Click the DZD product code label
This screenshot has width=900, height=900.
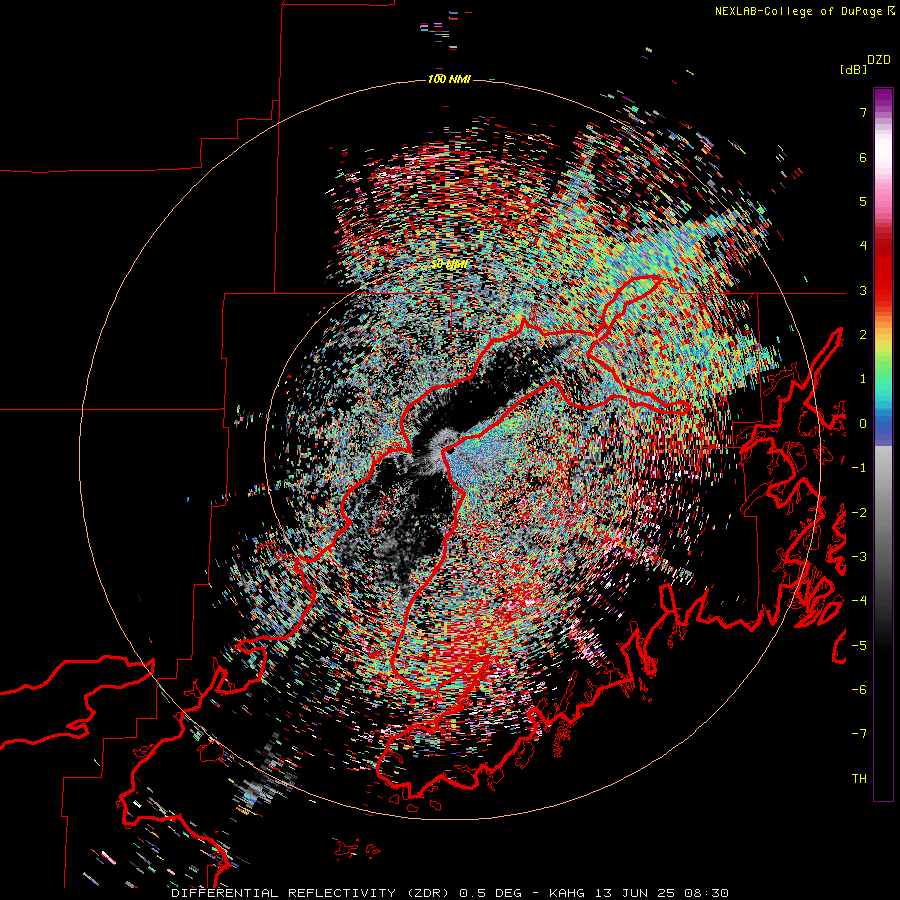point(879,60)
